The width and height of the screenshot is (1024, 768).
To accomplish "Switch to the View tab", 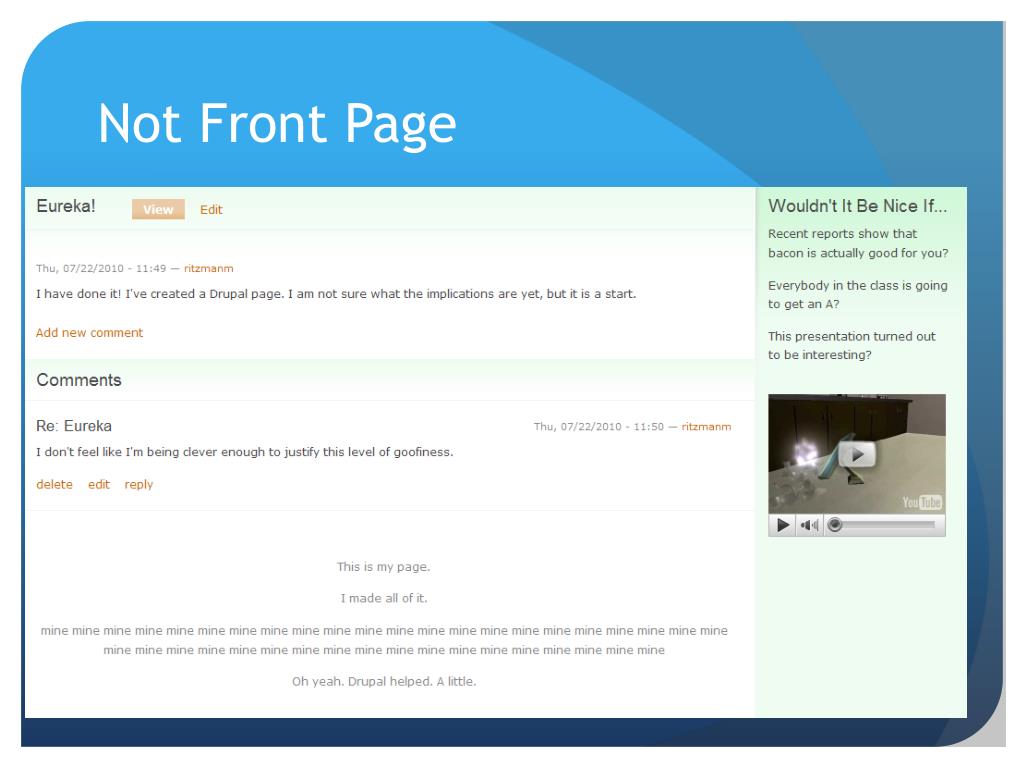I will point(158,210).
